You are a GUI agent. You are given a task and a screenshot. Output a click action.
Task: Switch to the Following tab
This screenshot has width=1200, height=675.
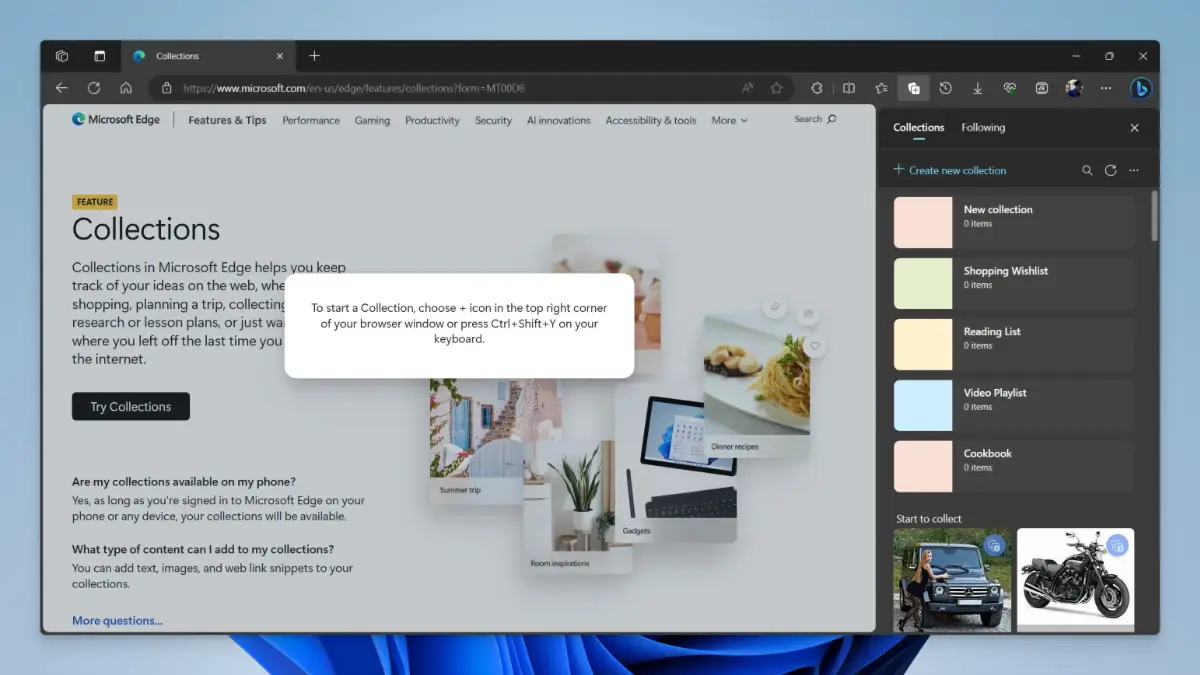tap(983, 128)
